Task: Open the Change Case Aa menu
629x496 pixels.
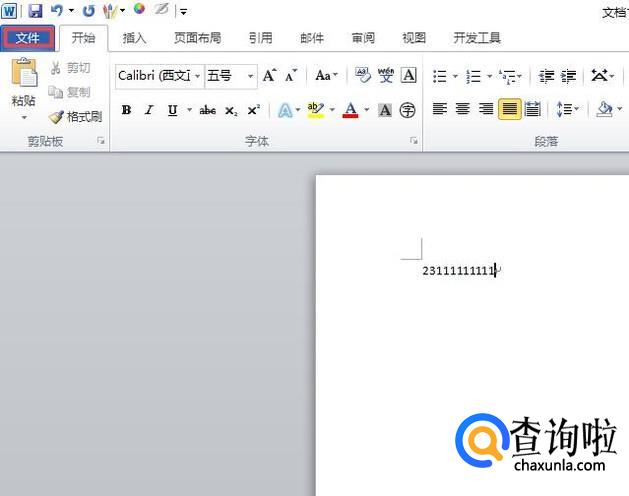Action: [x=326, y=75]
